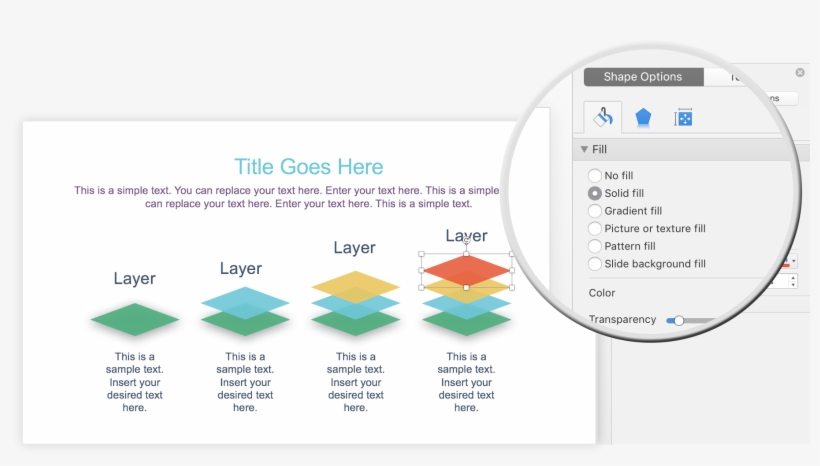Image resolution: width=820 pixels, height=466 pixels.
Task: Select the Solid fill option
Action: coord(595,193)
